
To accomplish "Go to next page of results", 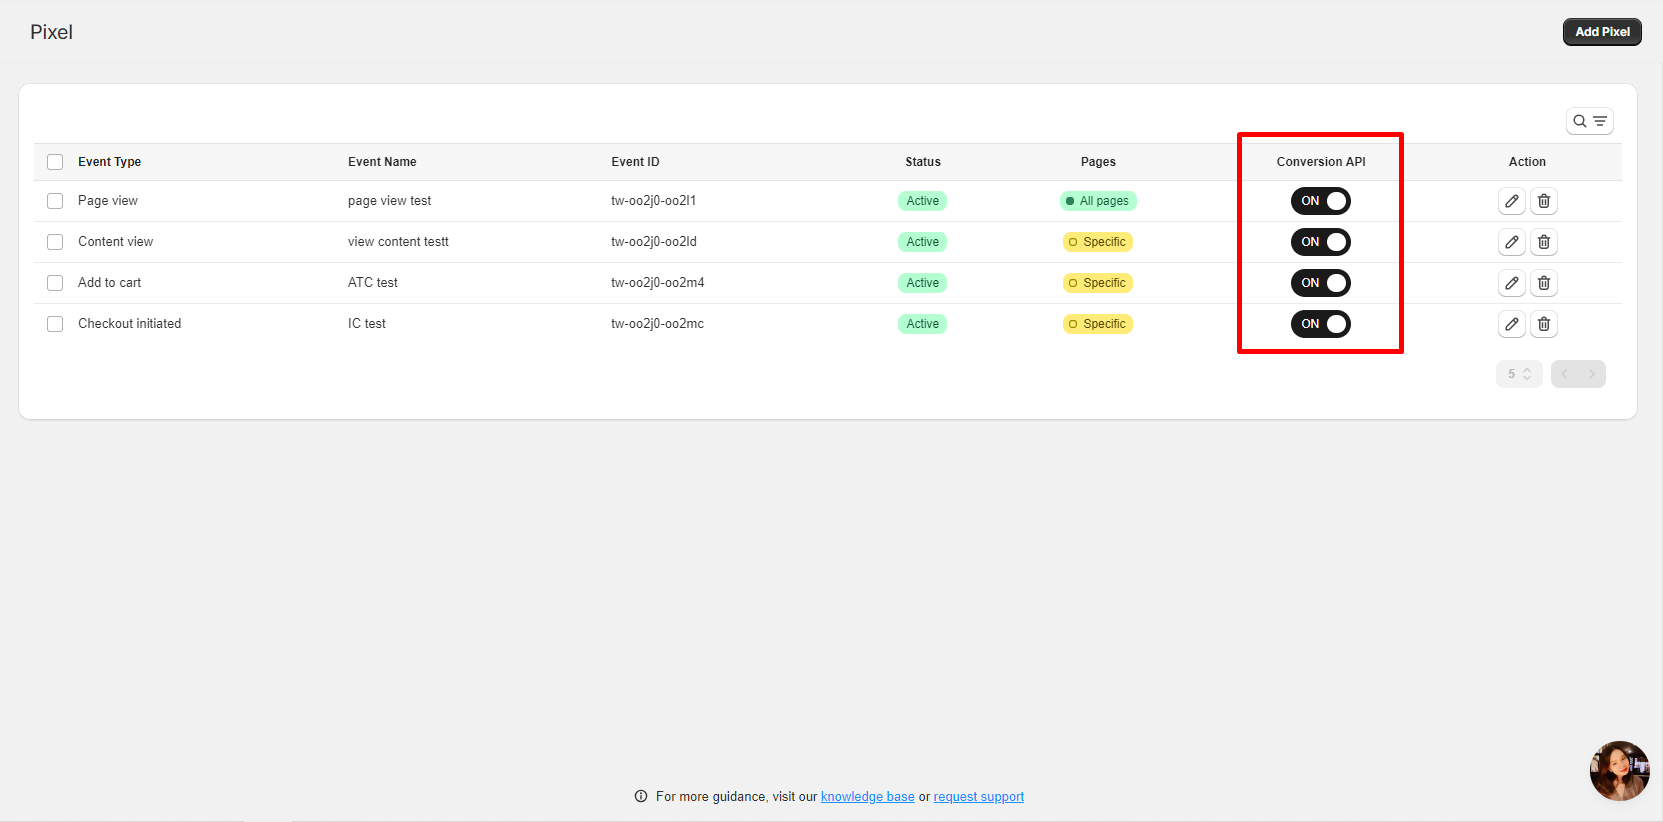I will click(1592, 374).
